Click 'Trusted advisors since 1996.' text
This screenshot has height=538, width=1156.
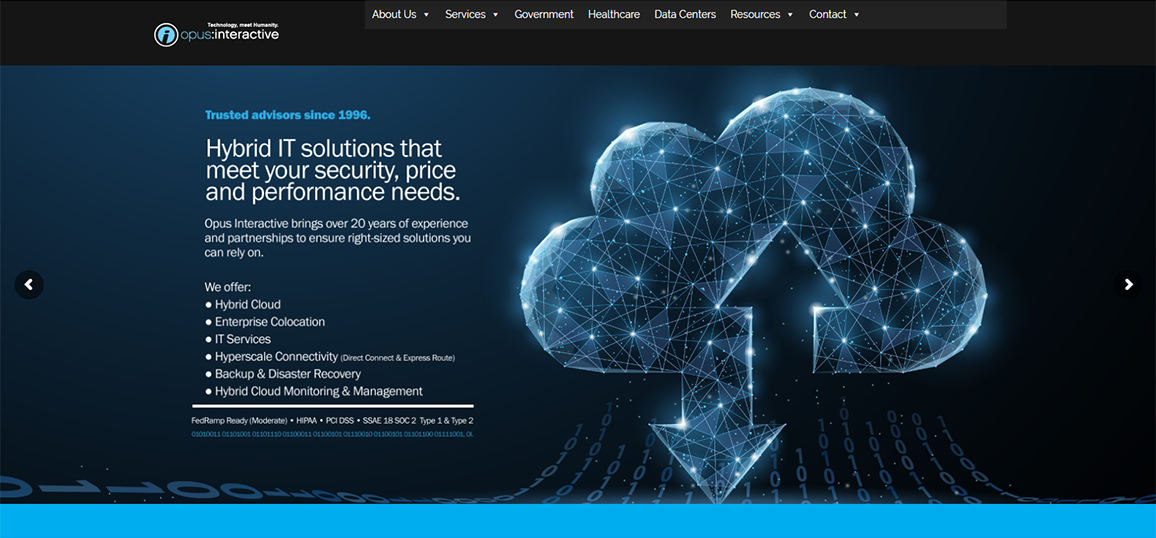(x=288, y=115)
